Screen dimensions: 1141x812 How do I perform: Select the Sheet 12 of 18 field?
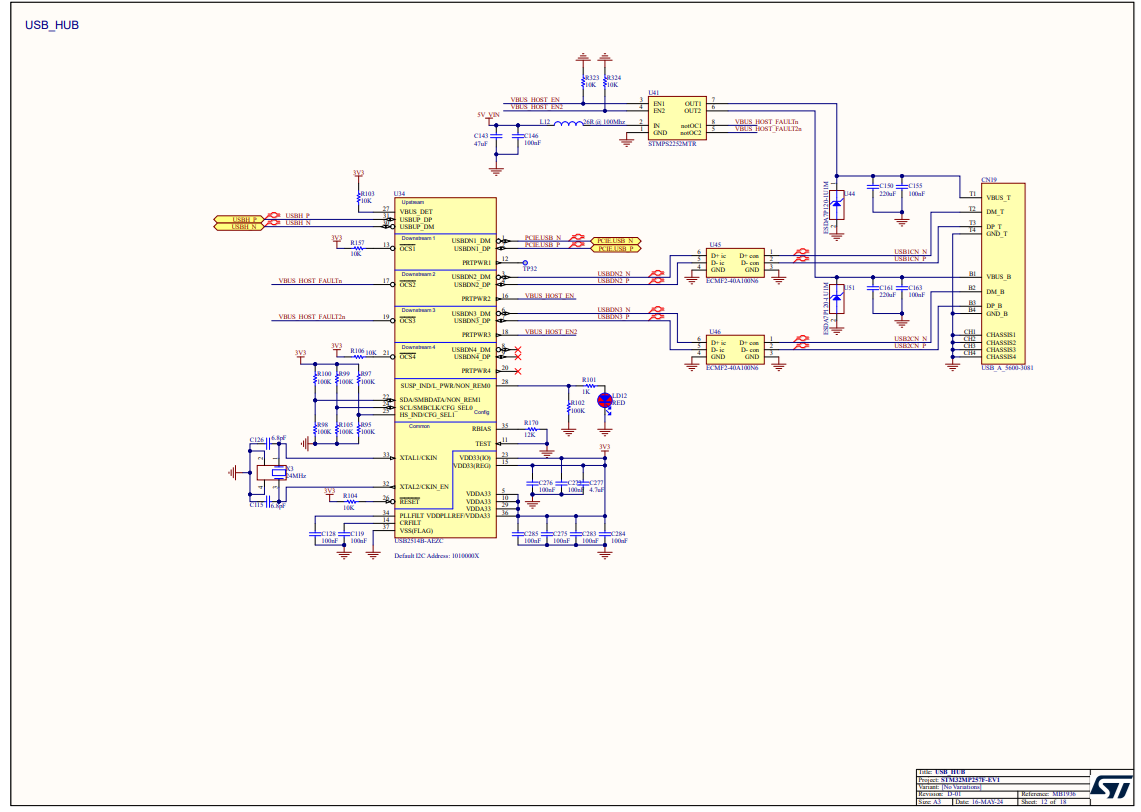click(x=1054, y=802)
